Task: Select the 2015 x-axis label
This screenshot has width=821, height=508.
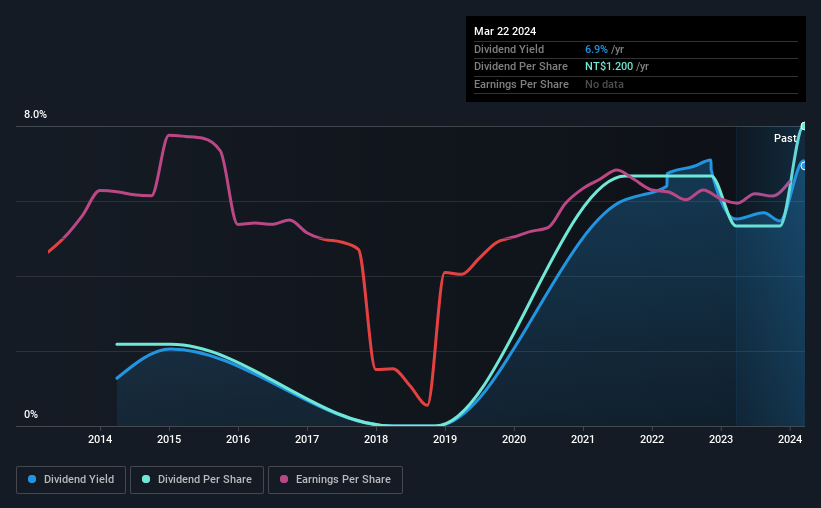Action: 169,439
